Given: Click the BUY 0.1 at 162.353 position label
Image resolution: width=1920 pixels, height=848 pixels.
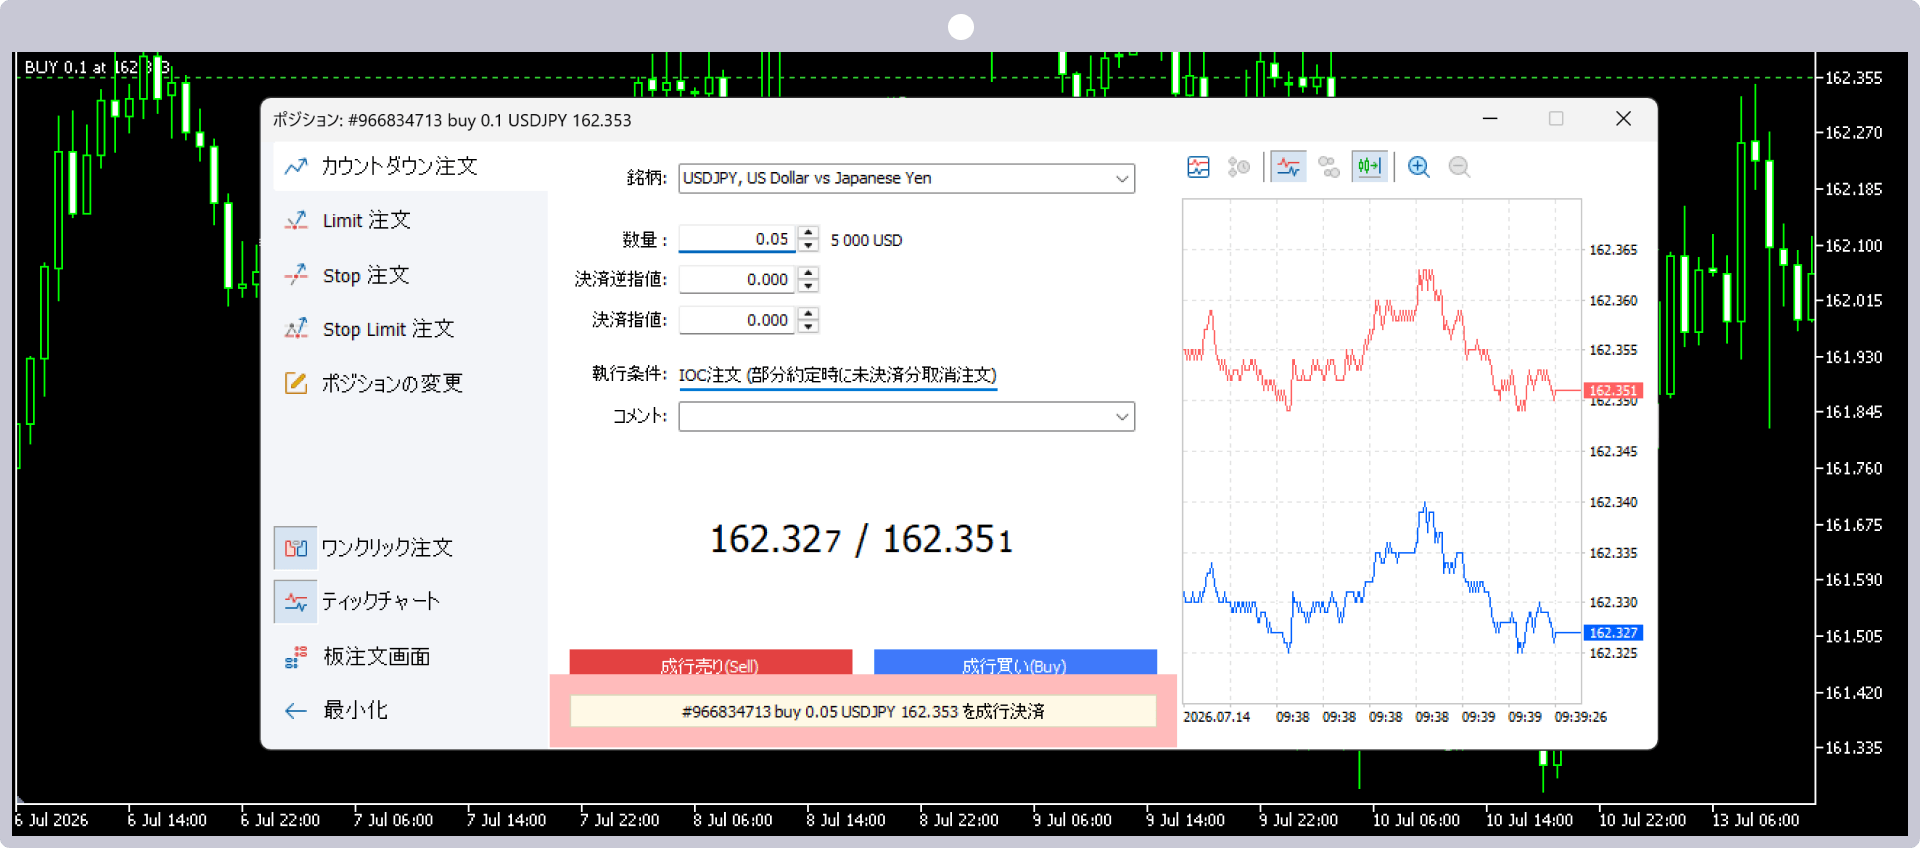Looking at the screenshot, I should point(97,67).
